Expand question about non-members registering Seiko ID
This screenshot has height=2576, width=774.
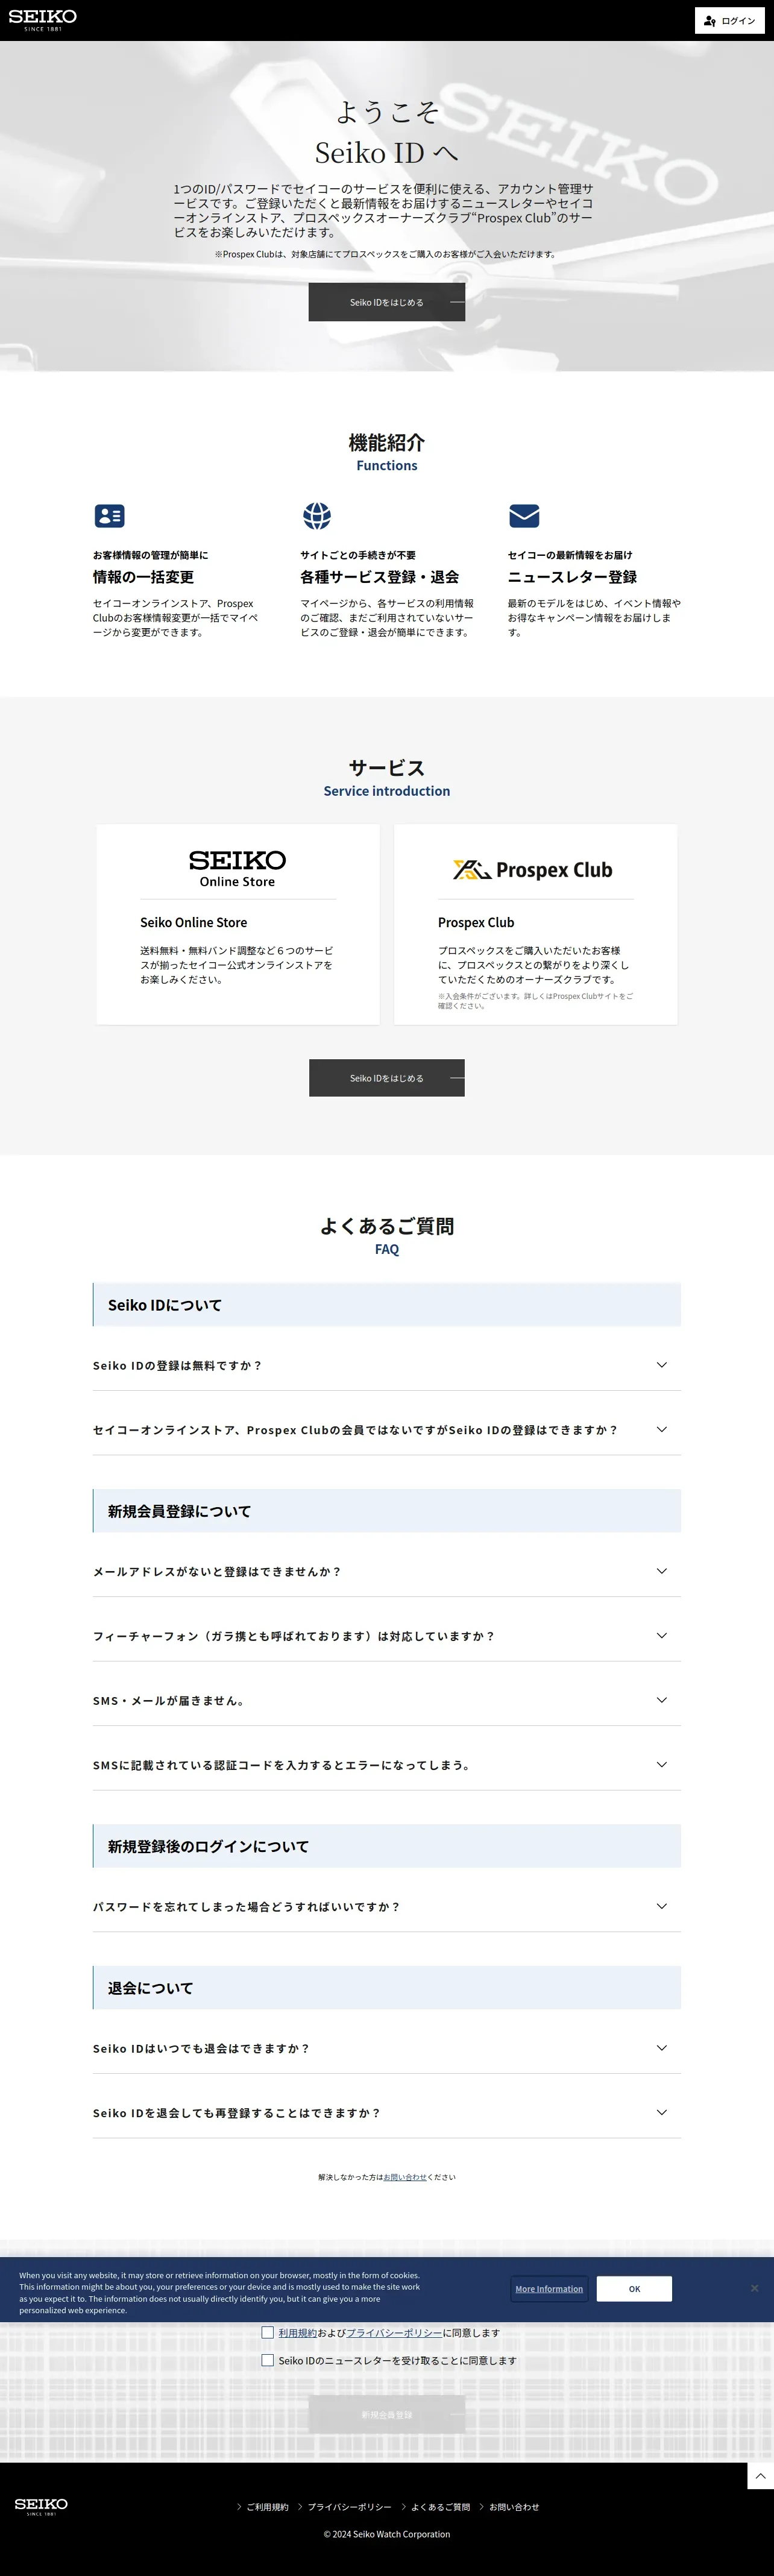pyautogui.click(x=387, y=1430)
